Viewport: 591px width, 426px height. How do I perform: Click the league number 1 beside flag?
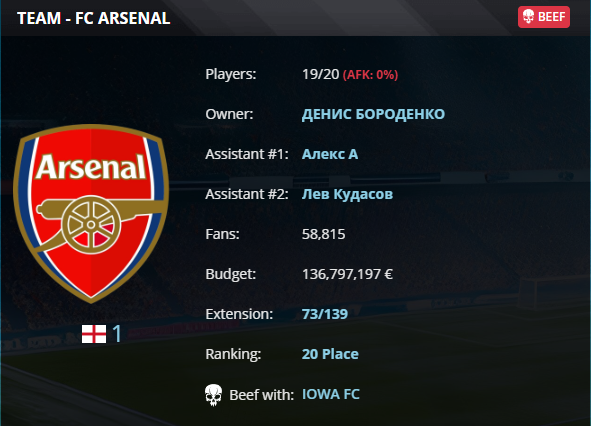[x=117, y=334]
